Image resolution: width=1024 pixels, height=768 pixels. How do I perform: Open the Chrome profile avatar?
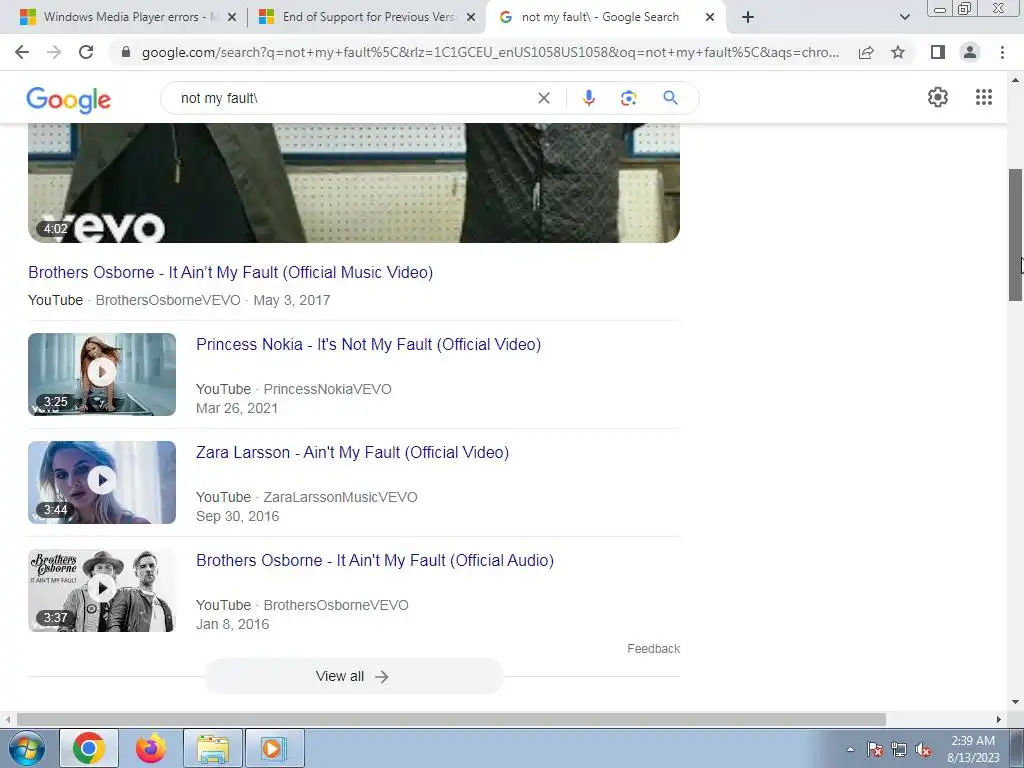970,52
